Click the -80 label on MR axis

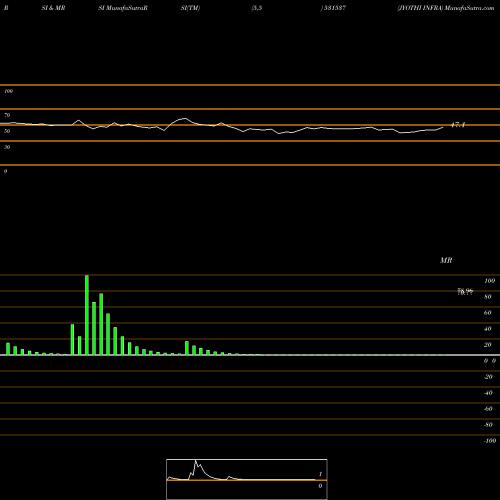point(488,425)
